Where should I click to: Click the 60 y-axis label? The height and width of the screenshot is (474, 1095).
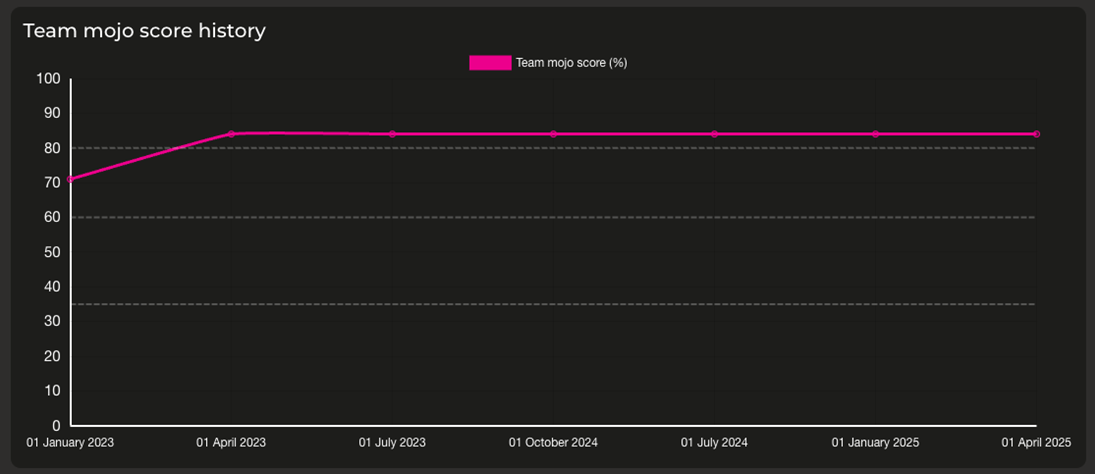pyautogui.click(x=54, y=217)
